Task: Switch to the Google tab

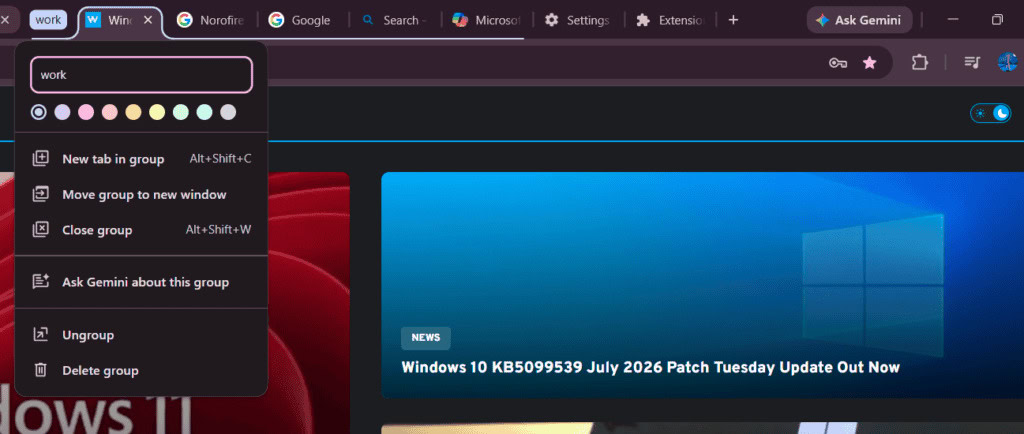Action: click(302, 20)
